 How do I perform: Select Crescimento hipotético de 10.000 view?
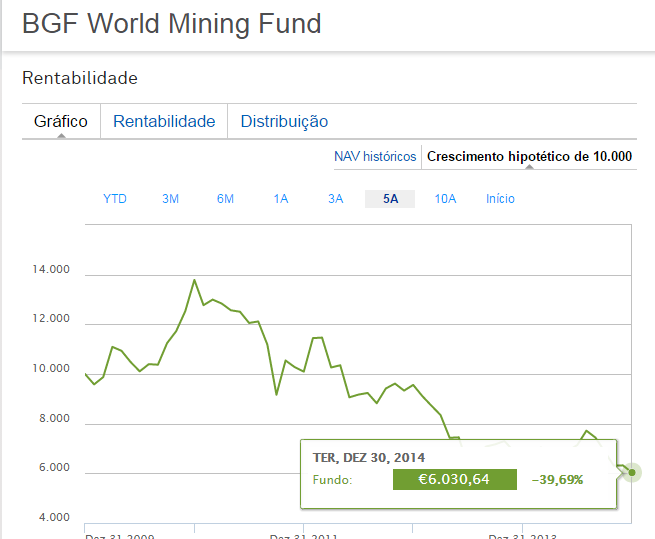529,156
